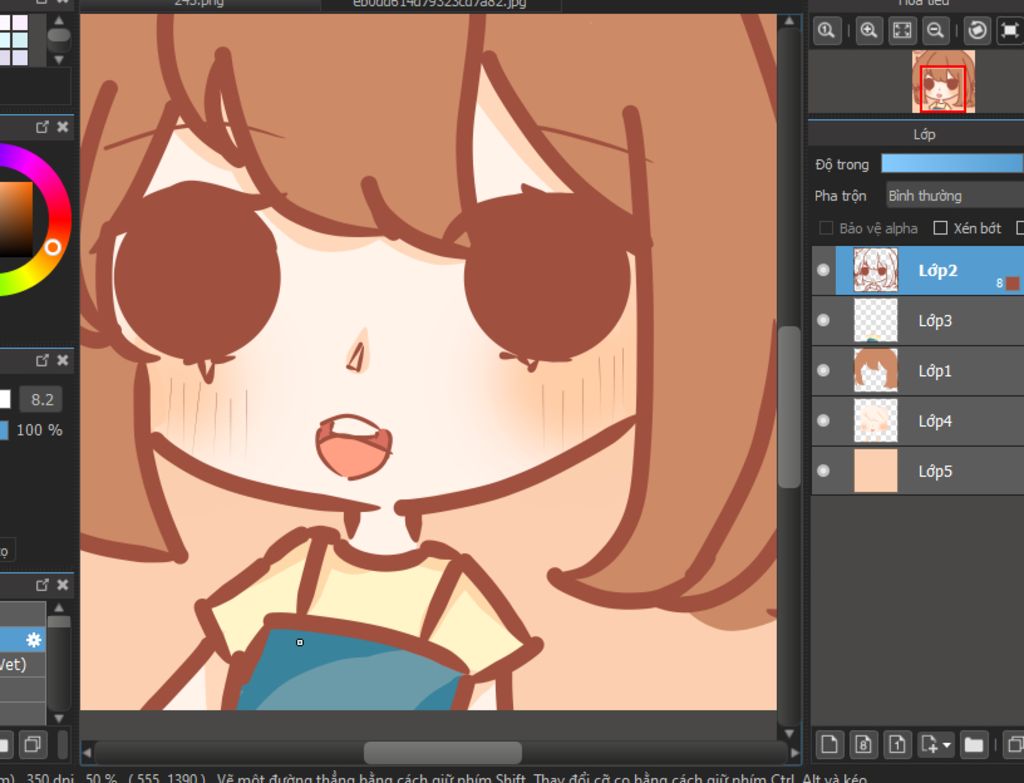This screenshot has width=1024, height=783.
Task: Click the Lớp5 solid color thumbnail
Action: click(x=876, y=470)
